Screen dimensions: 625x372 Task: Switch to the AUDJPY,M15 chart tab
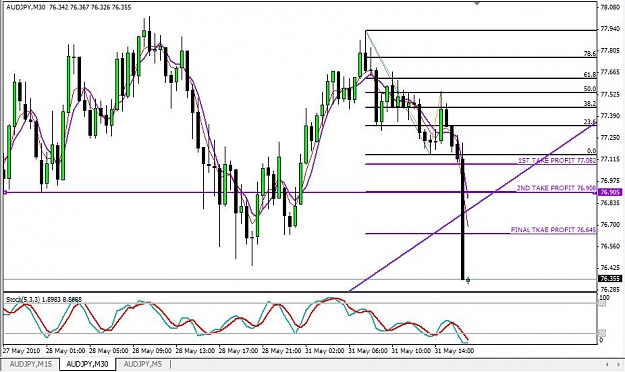pos(31,364)
